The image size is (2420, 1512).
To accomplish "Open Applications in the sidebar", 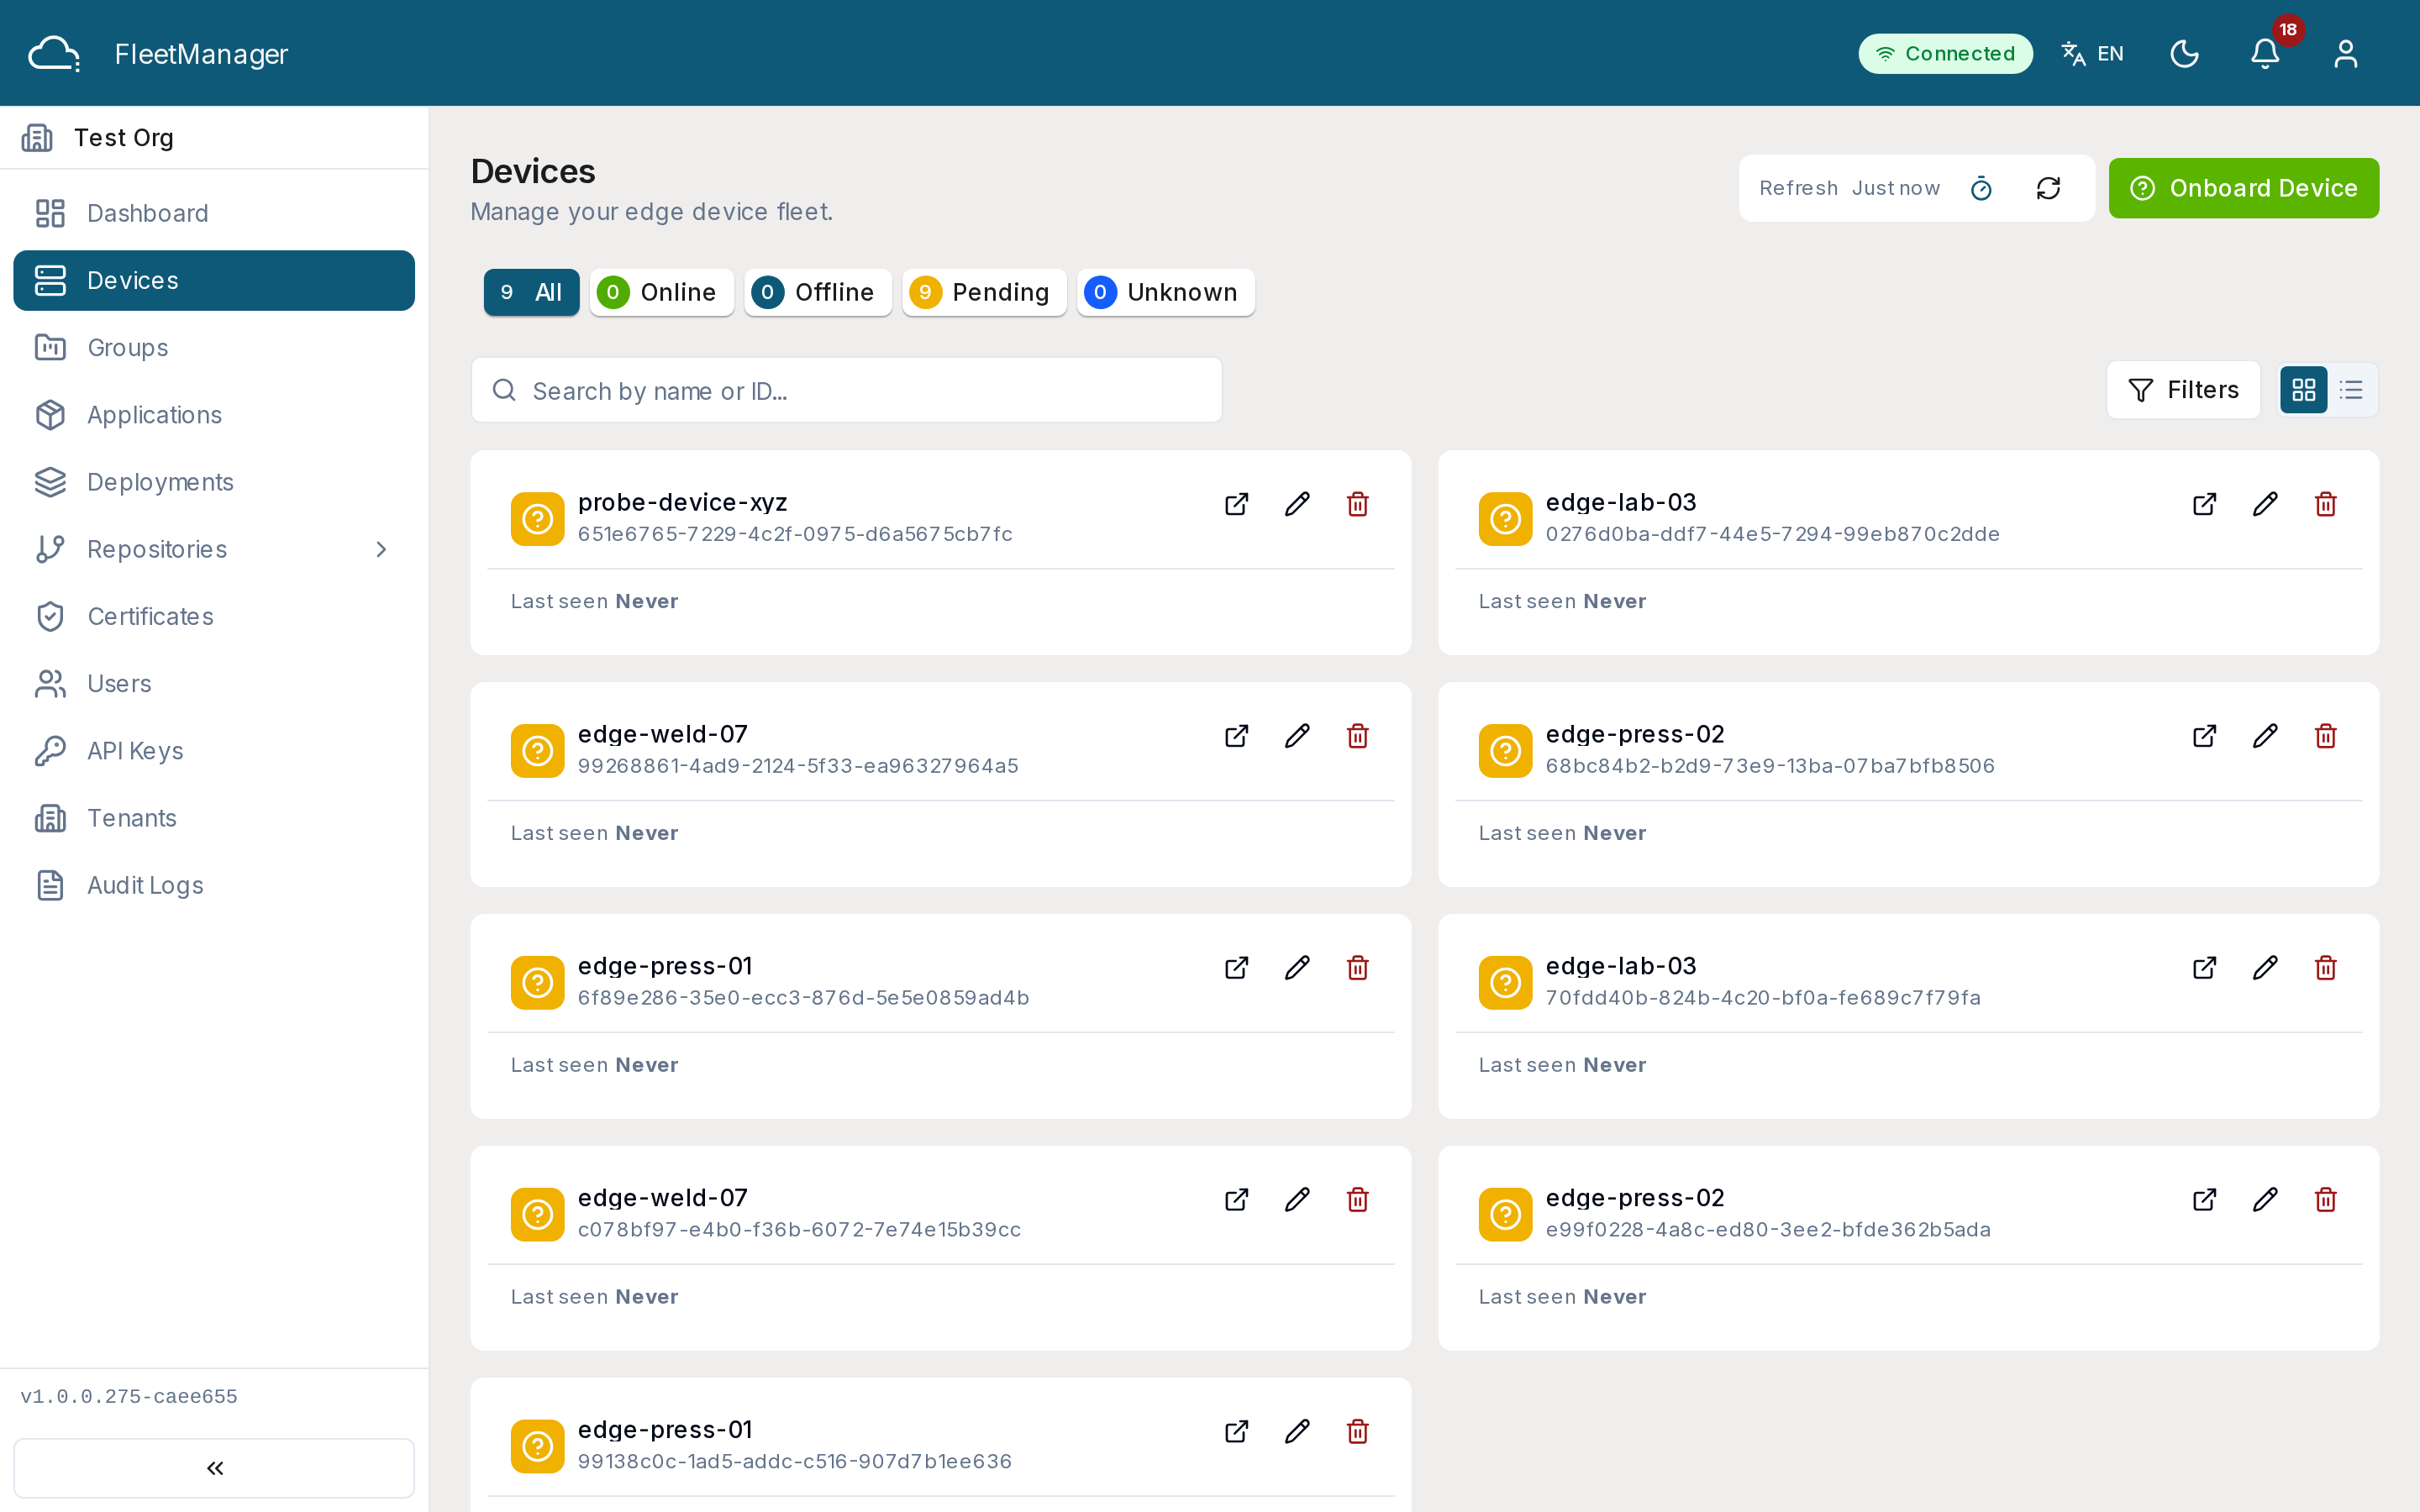I will (x=214, y=415).
